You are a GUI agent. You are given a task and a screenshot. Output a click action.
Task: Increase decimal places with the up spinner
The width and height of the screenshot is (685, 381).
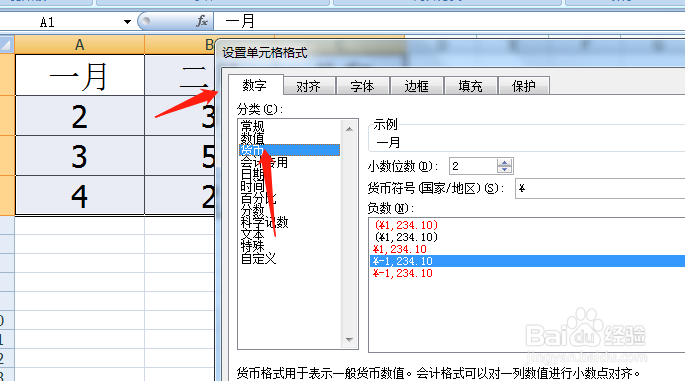(x=505, y=162)
